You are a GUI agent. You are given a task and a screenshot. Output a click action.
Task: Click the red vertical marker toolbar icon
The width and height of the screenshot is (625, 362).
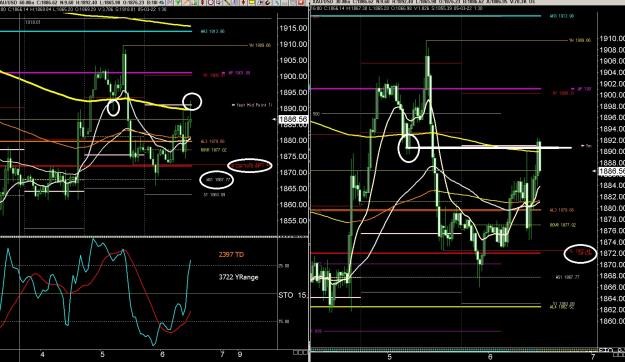[202, 2]
